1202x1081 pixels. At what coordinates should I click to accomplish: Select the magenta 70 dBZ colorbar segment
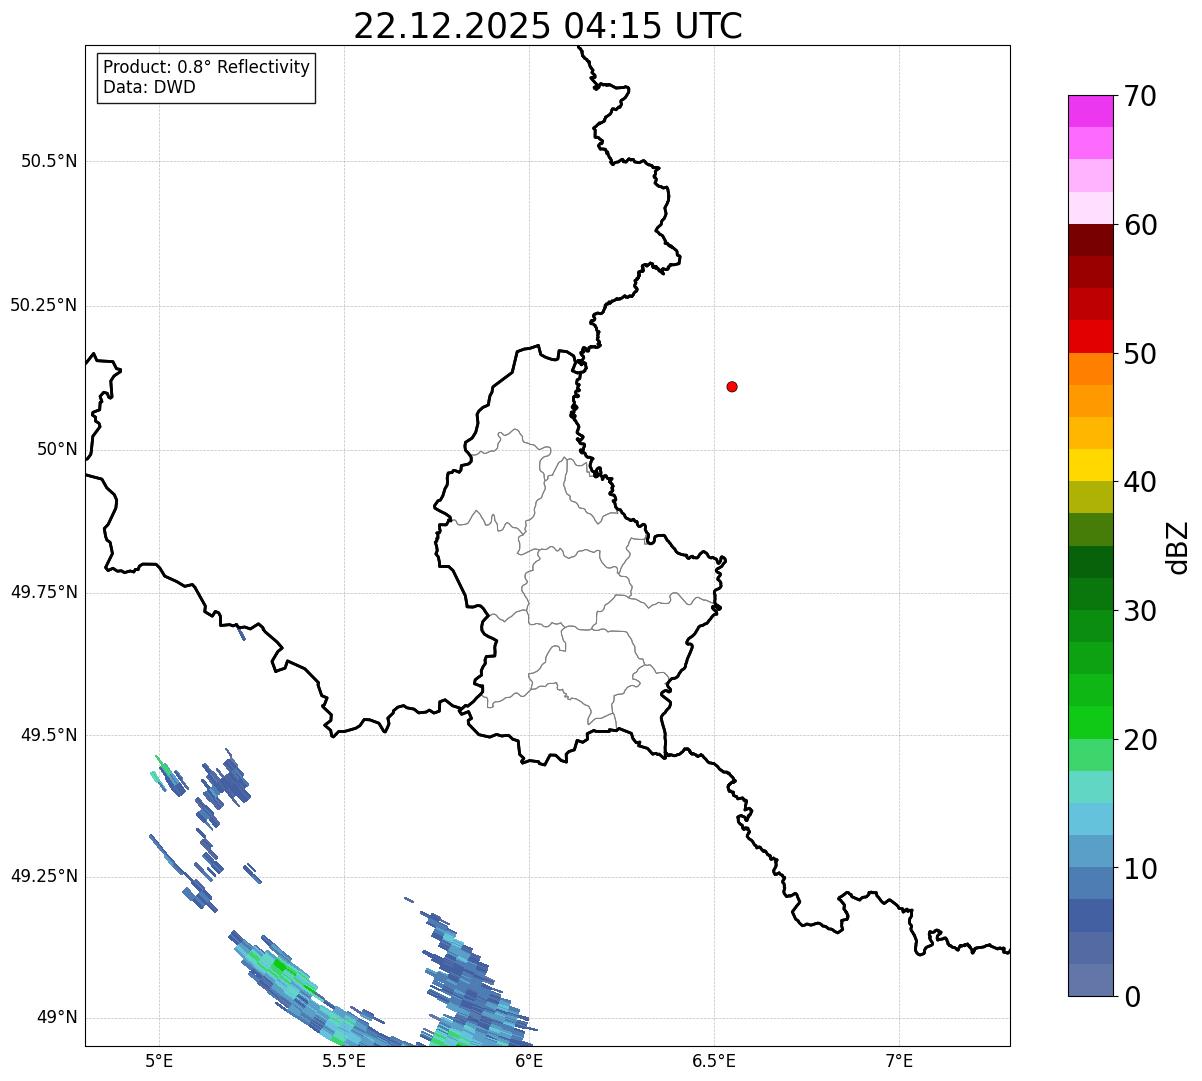[x=1090, y=111]
